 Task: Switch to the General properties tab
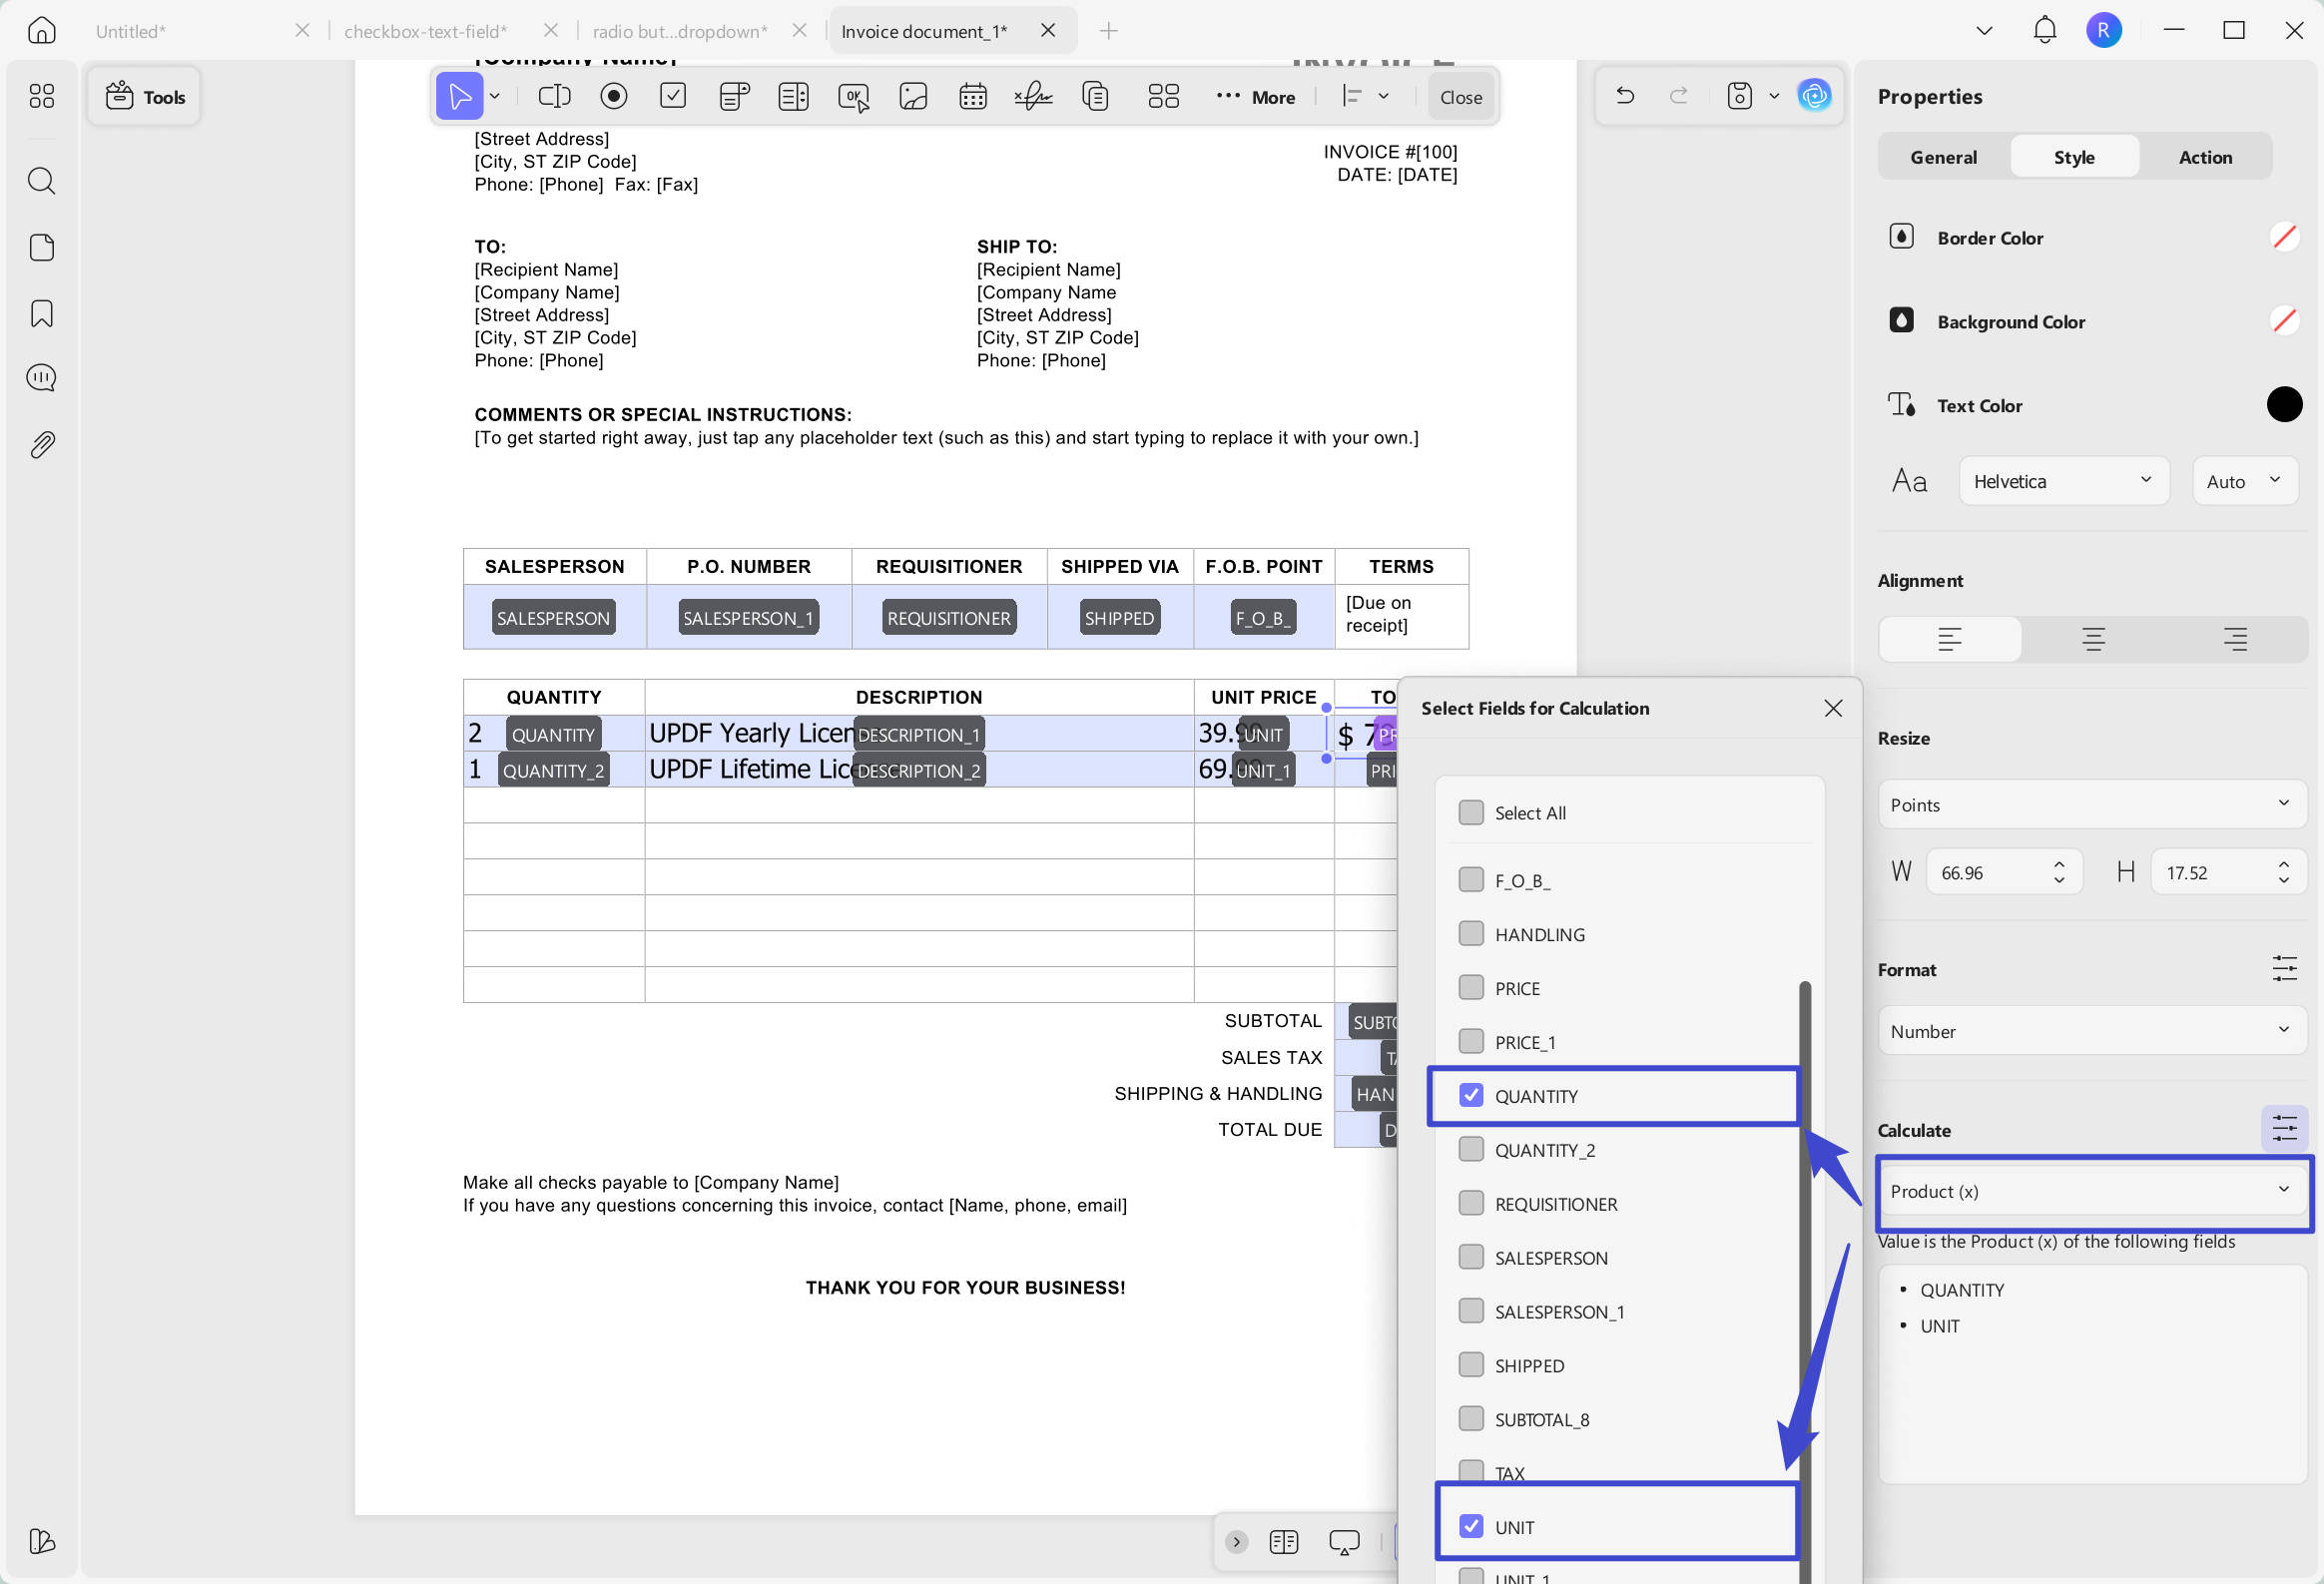[x=1942, y=157]
